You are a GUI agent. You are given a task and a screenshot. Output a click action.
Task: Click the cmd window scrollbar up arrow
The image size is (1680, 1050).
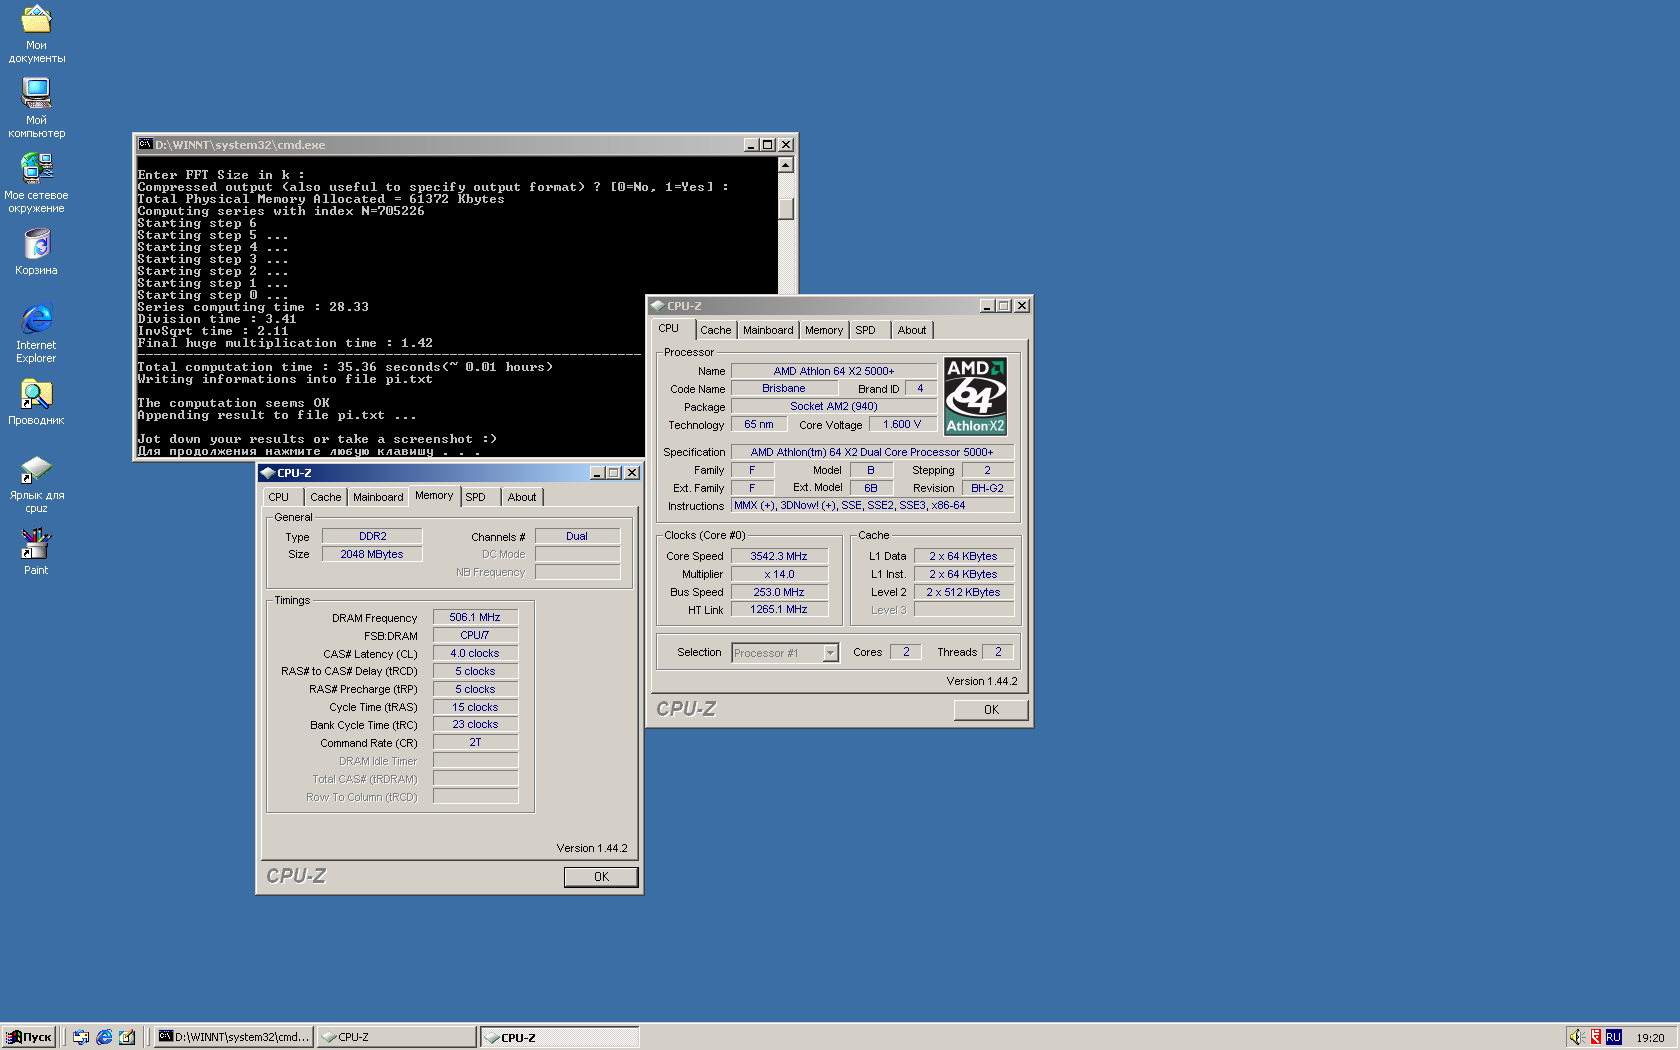coord(786,165)
